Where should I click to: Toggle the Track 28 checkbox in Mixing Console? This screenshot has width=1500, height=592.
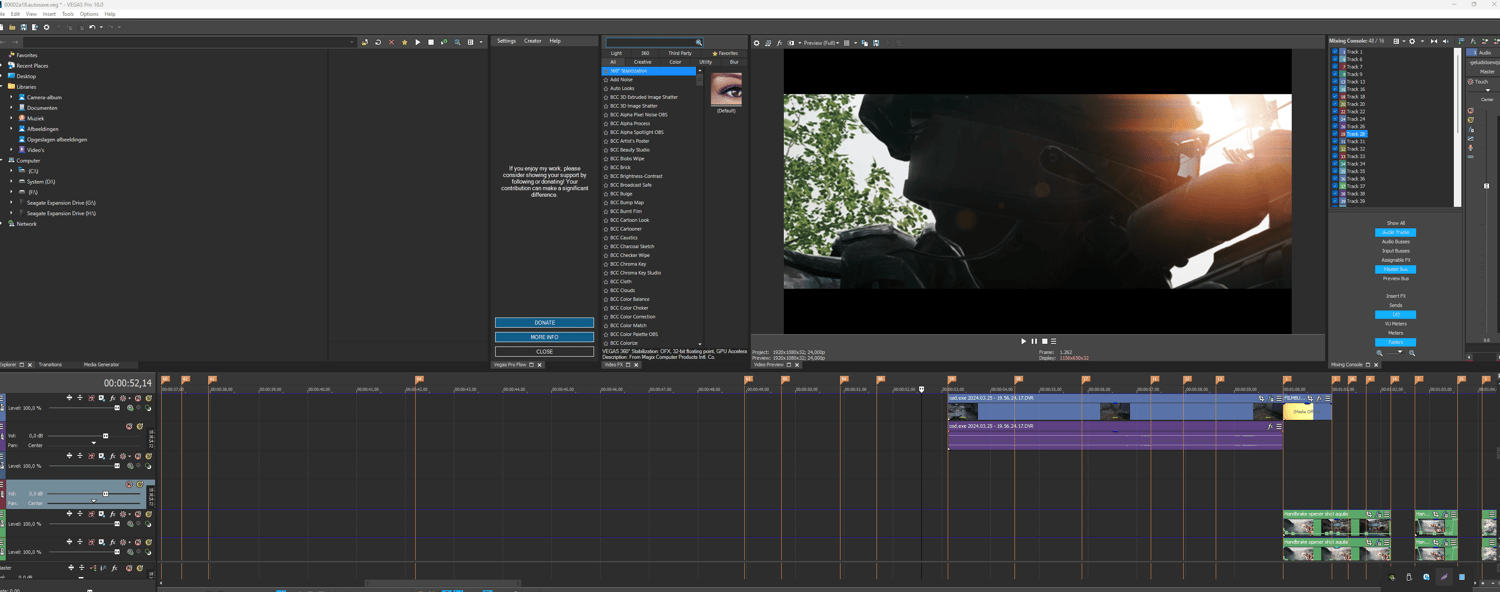coord(1335,134)
